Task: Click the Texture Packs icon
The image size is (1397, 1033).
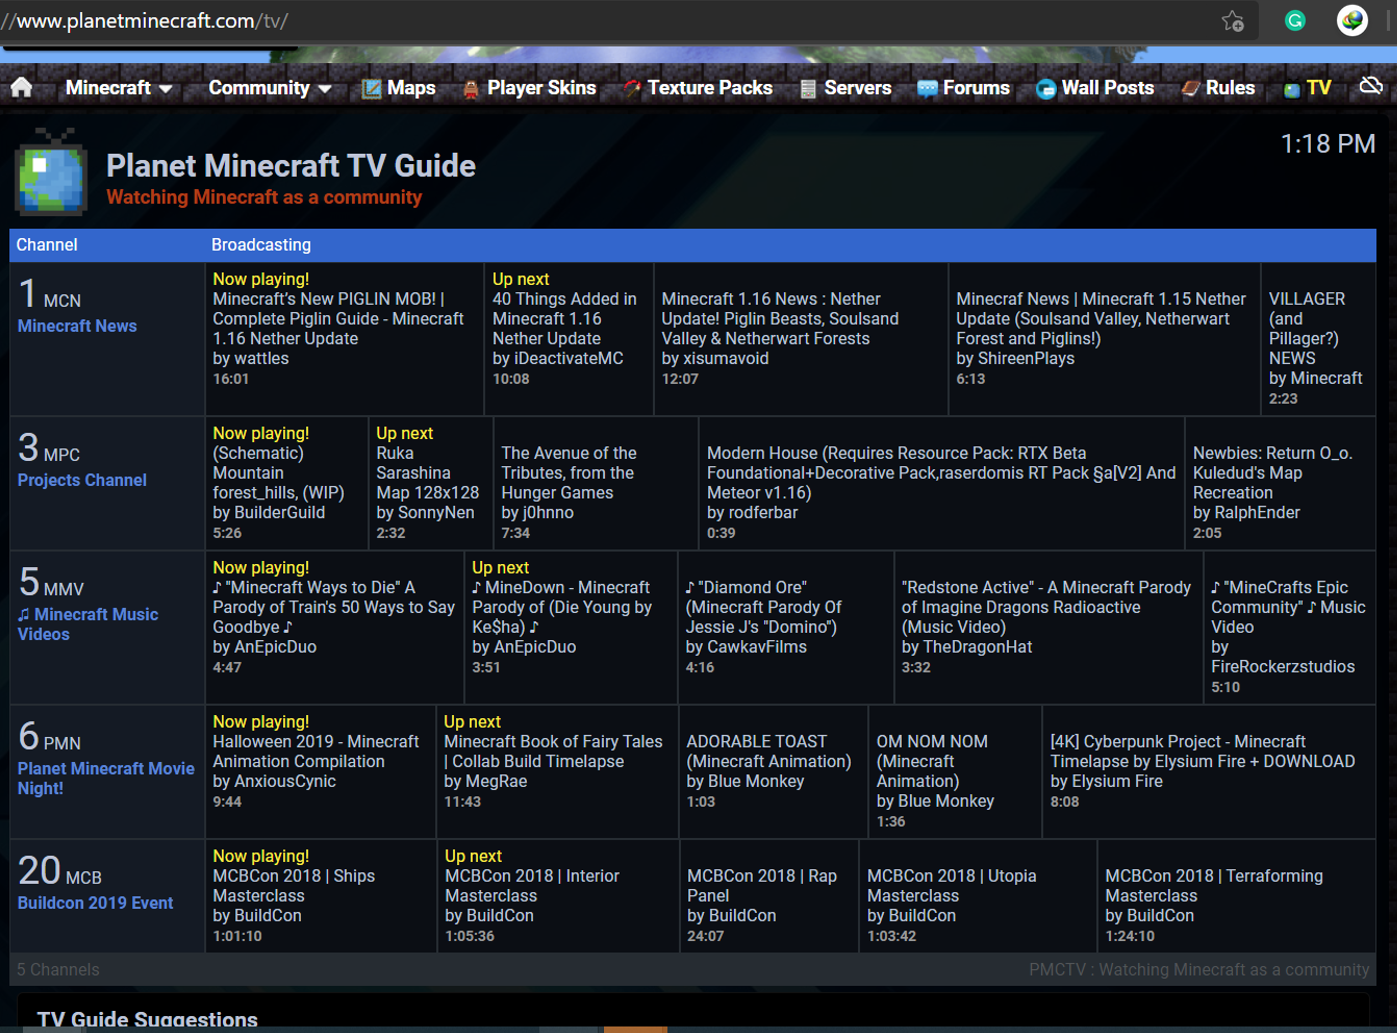Action: 632,89
